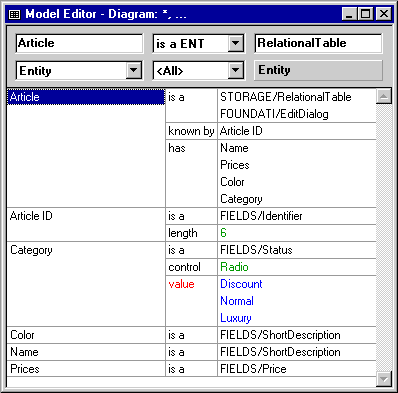Screen dimensions: 398x393
Task: Expand the Entity combo box arrow
Action: tap(133, 70)
